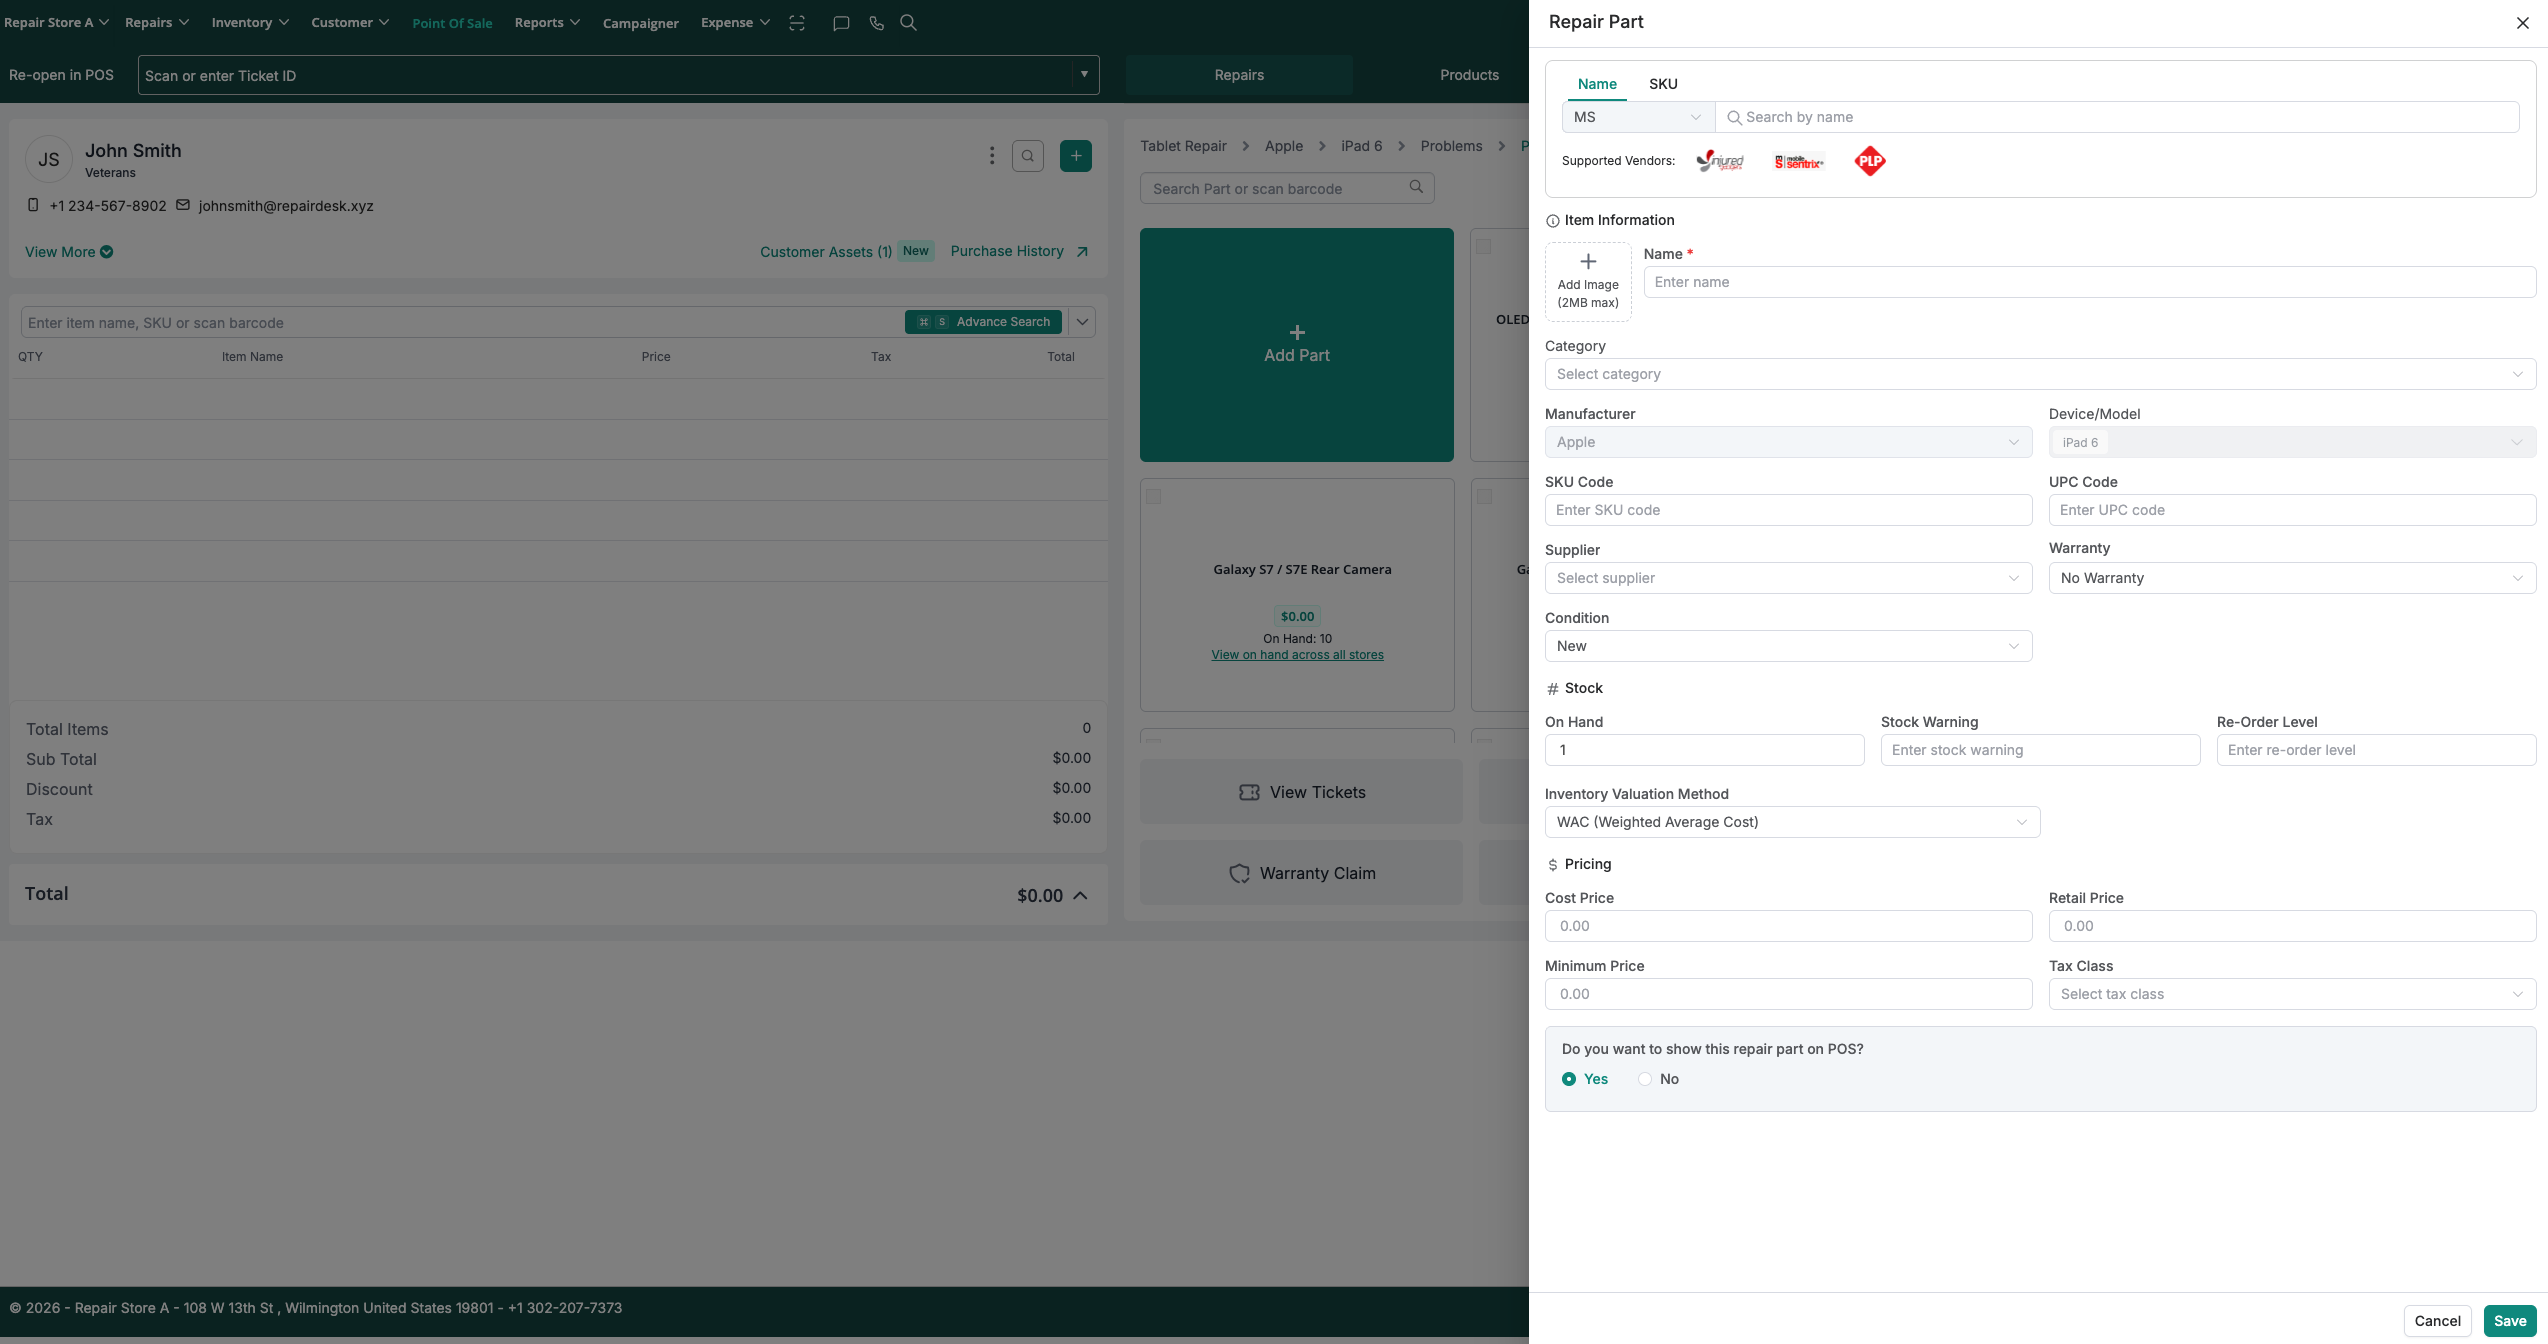Screen dimensions: 2548x1344
Task: Click the barcode scan icon in top navigation
Action: pyautogui.click(x=797, y=23)
